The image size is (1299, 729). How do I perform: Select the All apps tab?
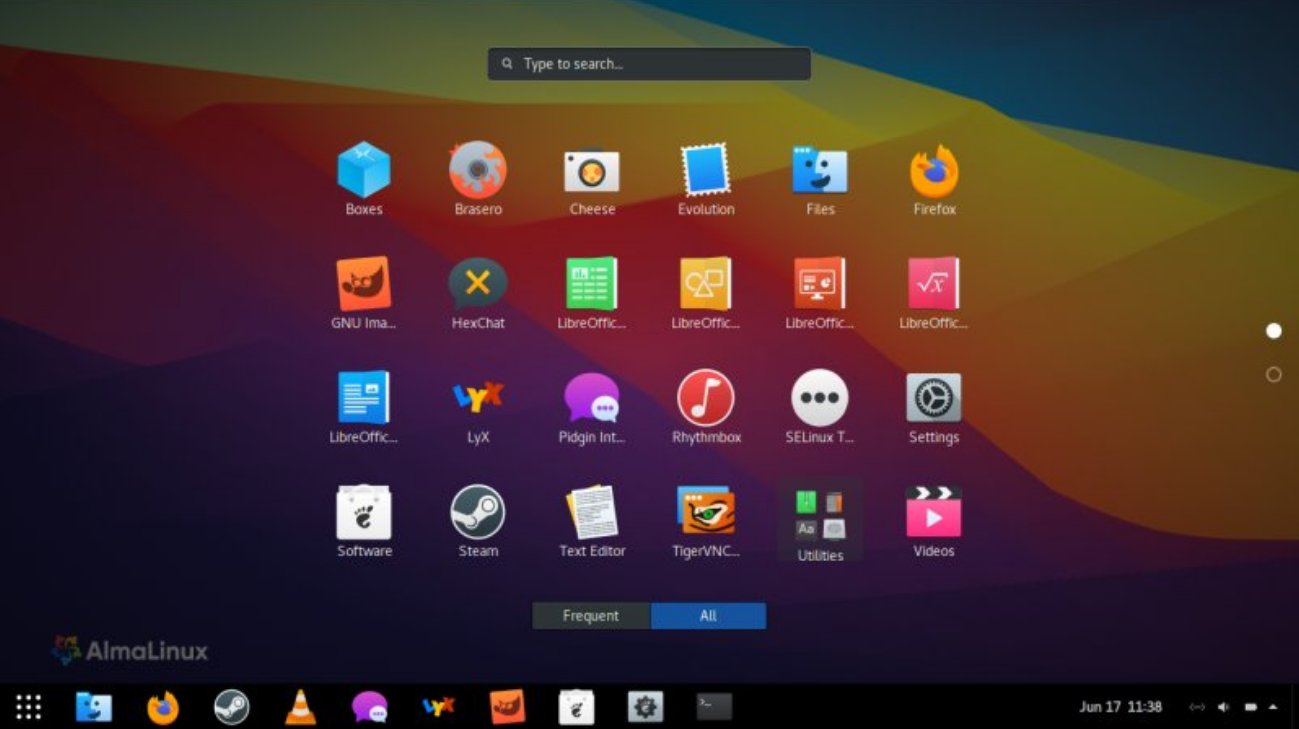709,615
